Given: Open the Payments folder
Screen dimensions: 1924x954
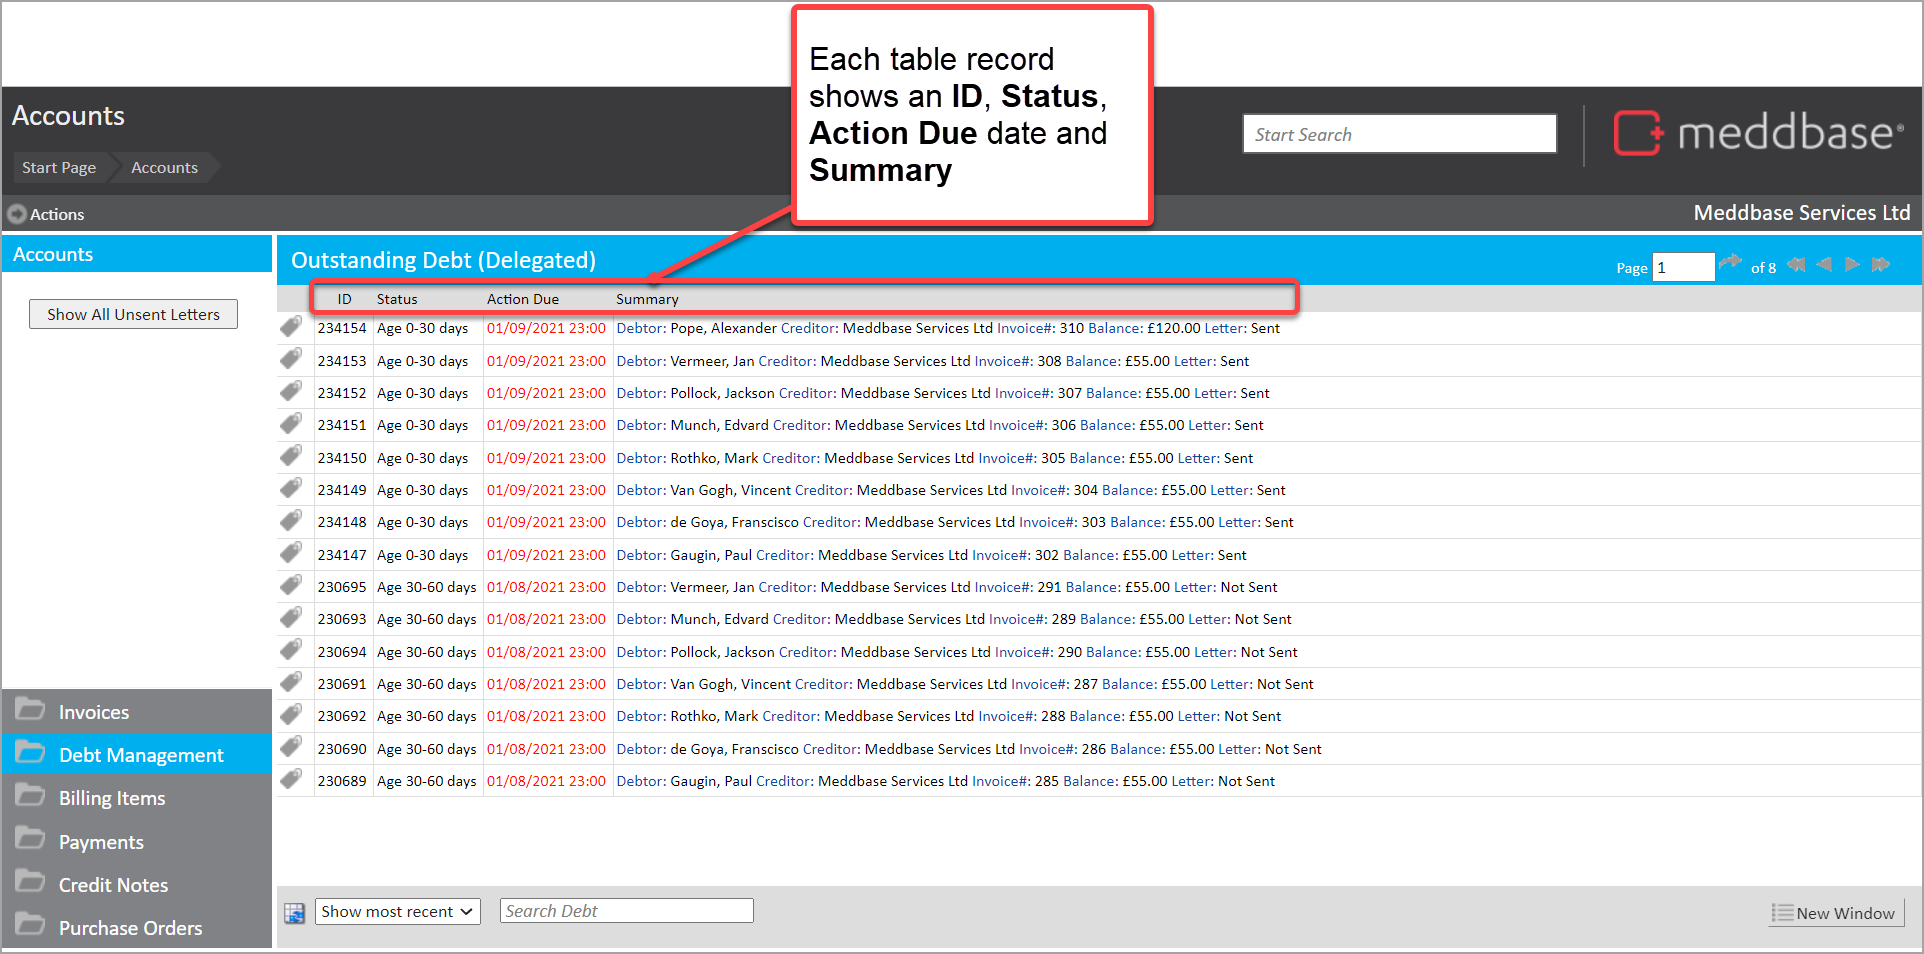Looking at the screenshot, I should click(101, 842).
